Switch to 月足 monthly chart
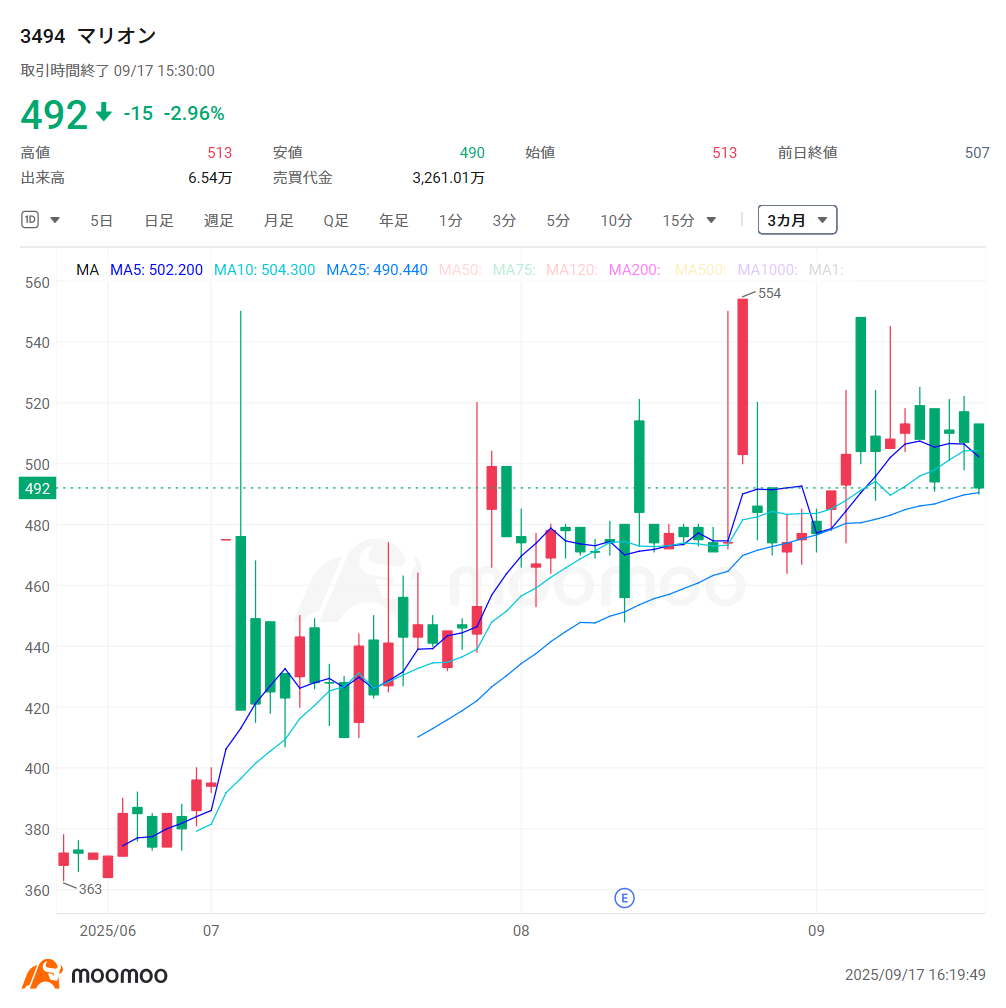Screen dimensions: 1006x1008 coord(279,220)
